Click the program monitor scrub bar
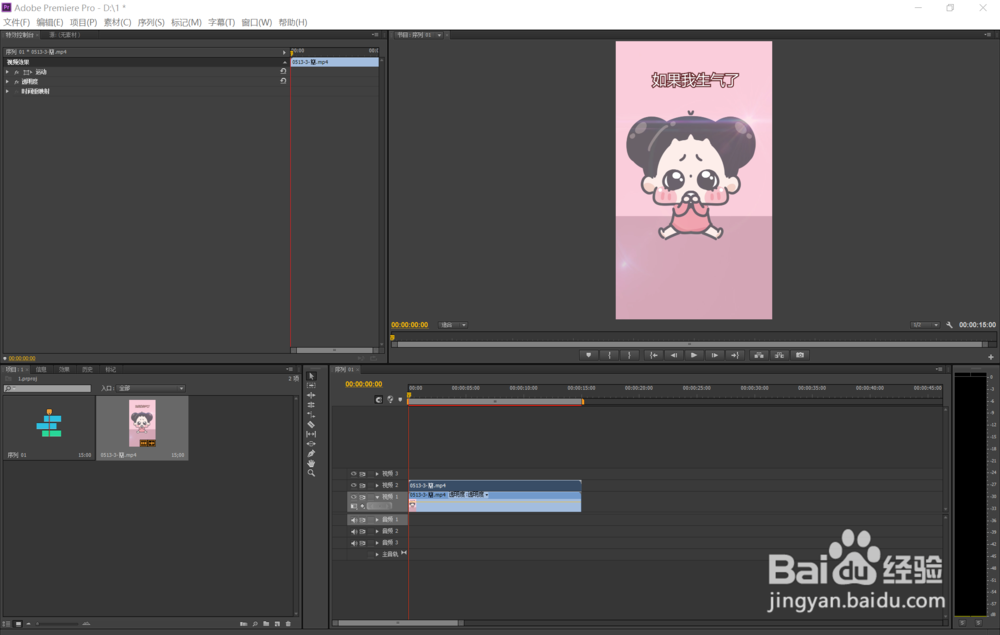This screenshot has height=635, width=1000. (691, 344)
